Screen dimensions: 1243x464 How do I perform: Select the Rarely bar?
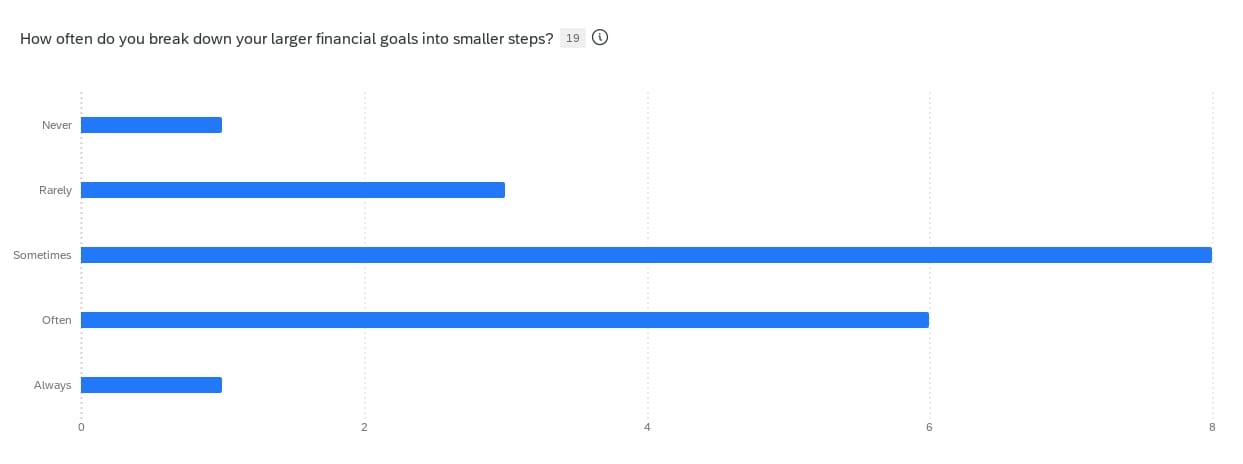click(292, 190)
